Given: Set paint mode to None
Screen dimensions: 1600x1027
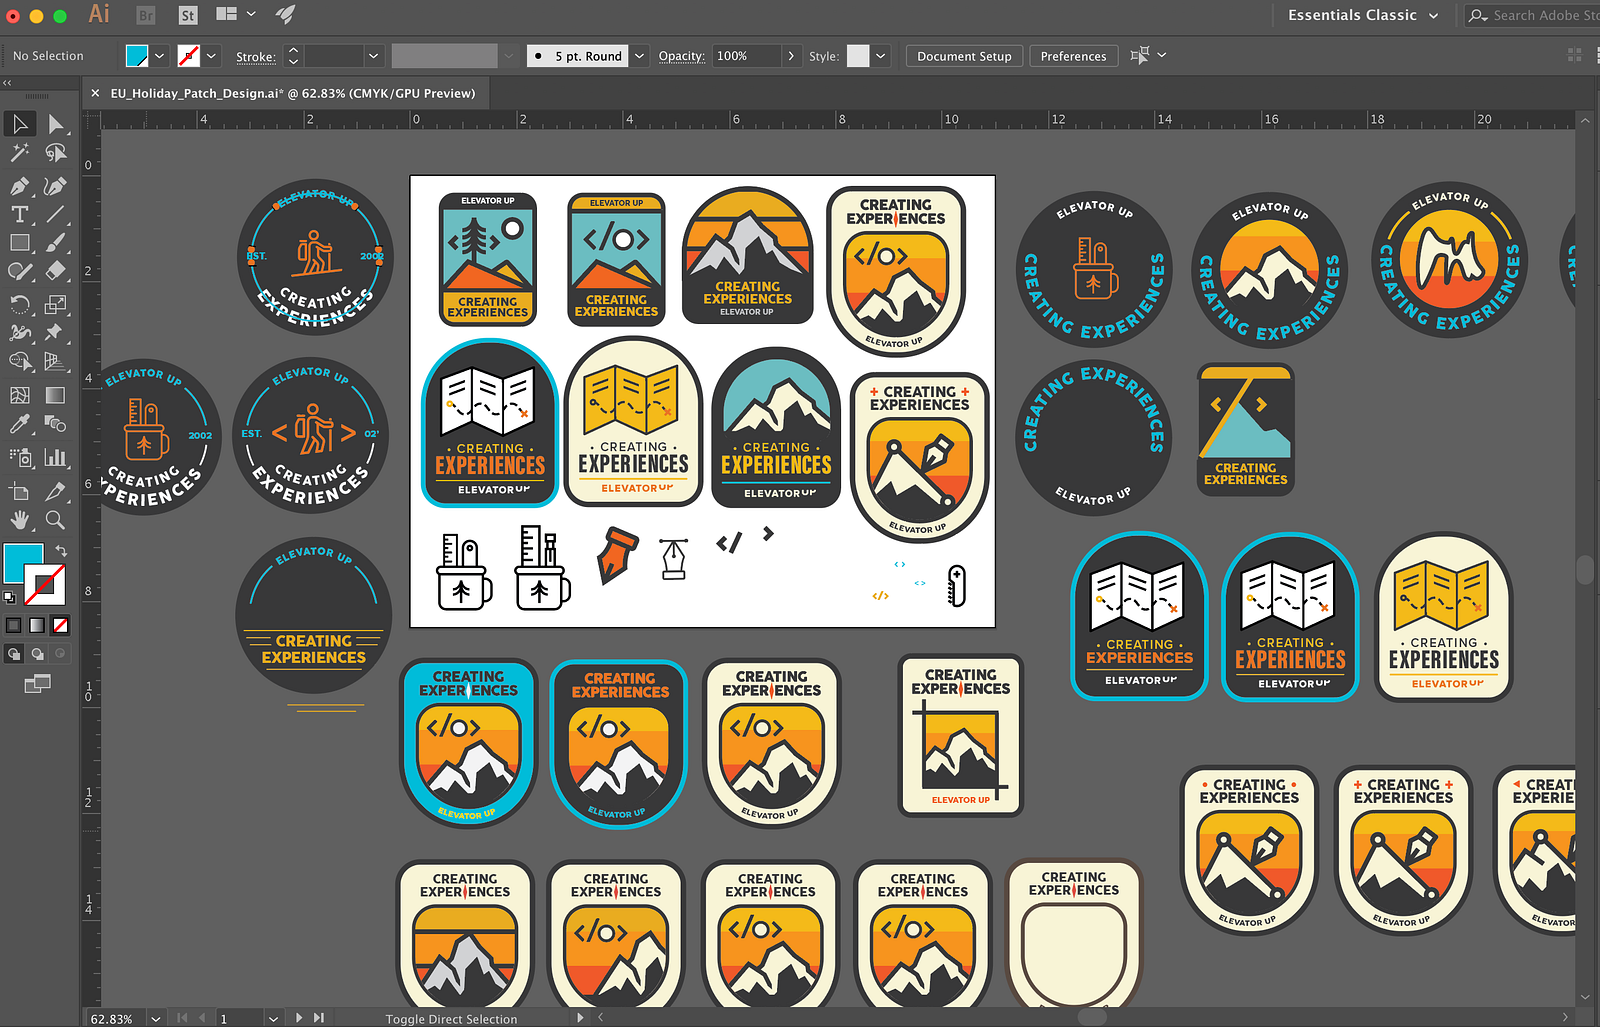Looking at the screenshot, I should (x=61, y=625).
